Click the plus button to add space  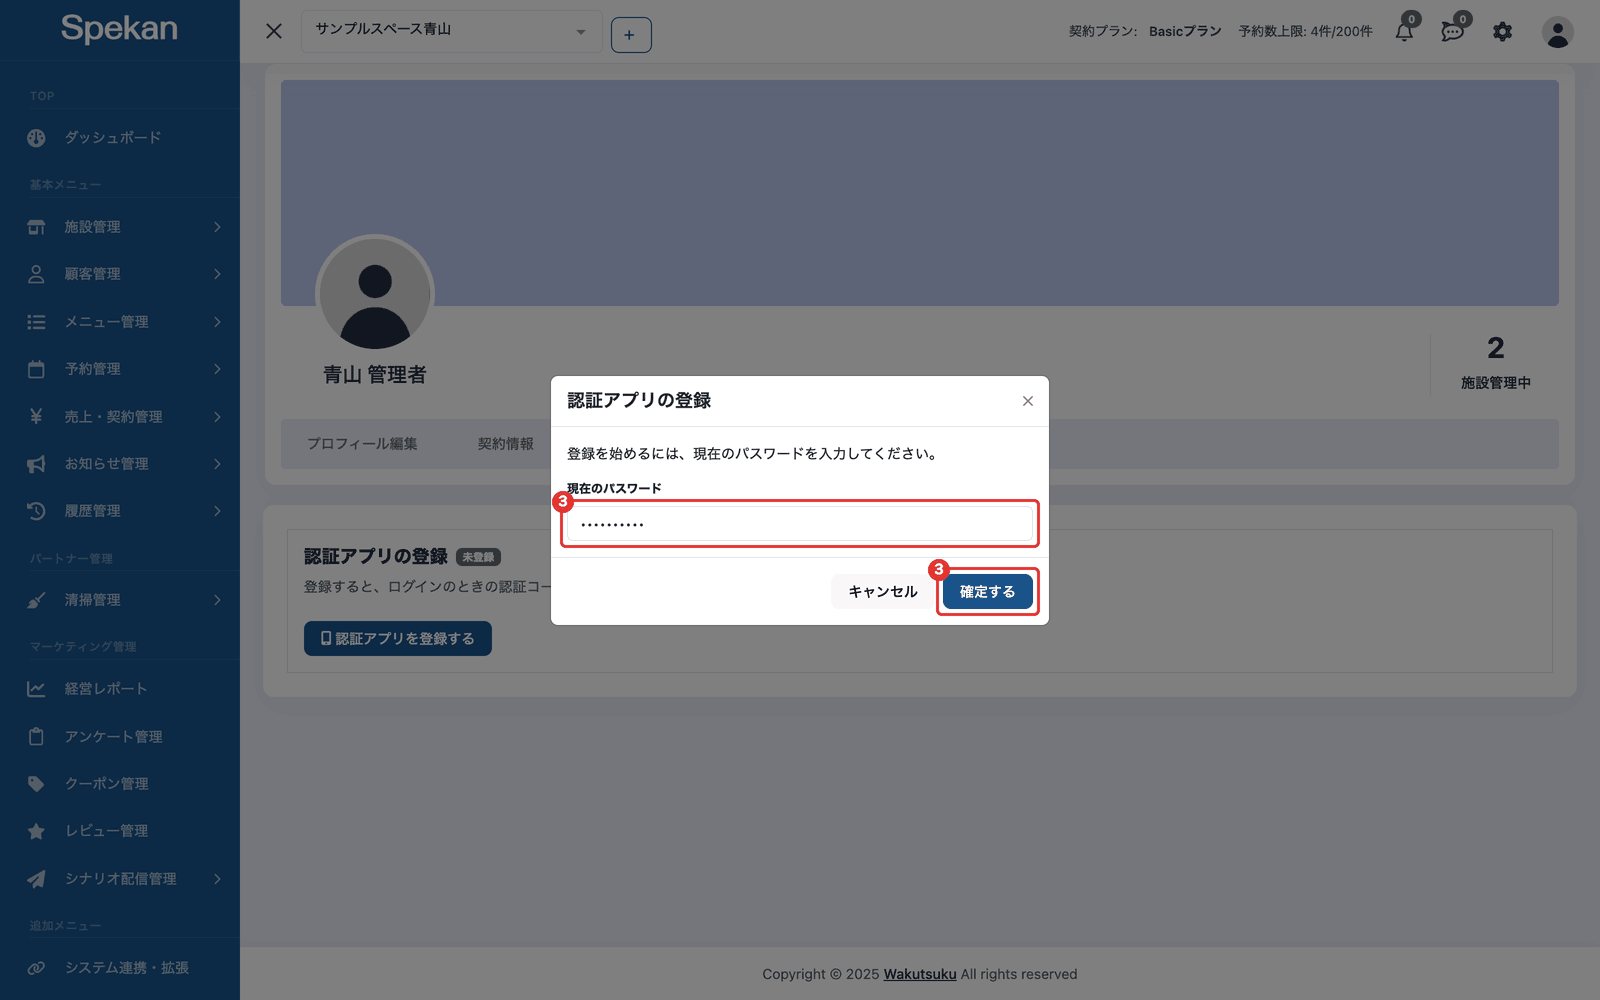[x=630, y=35]
